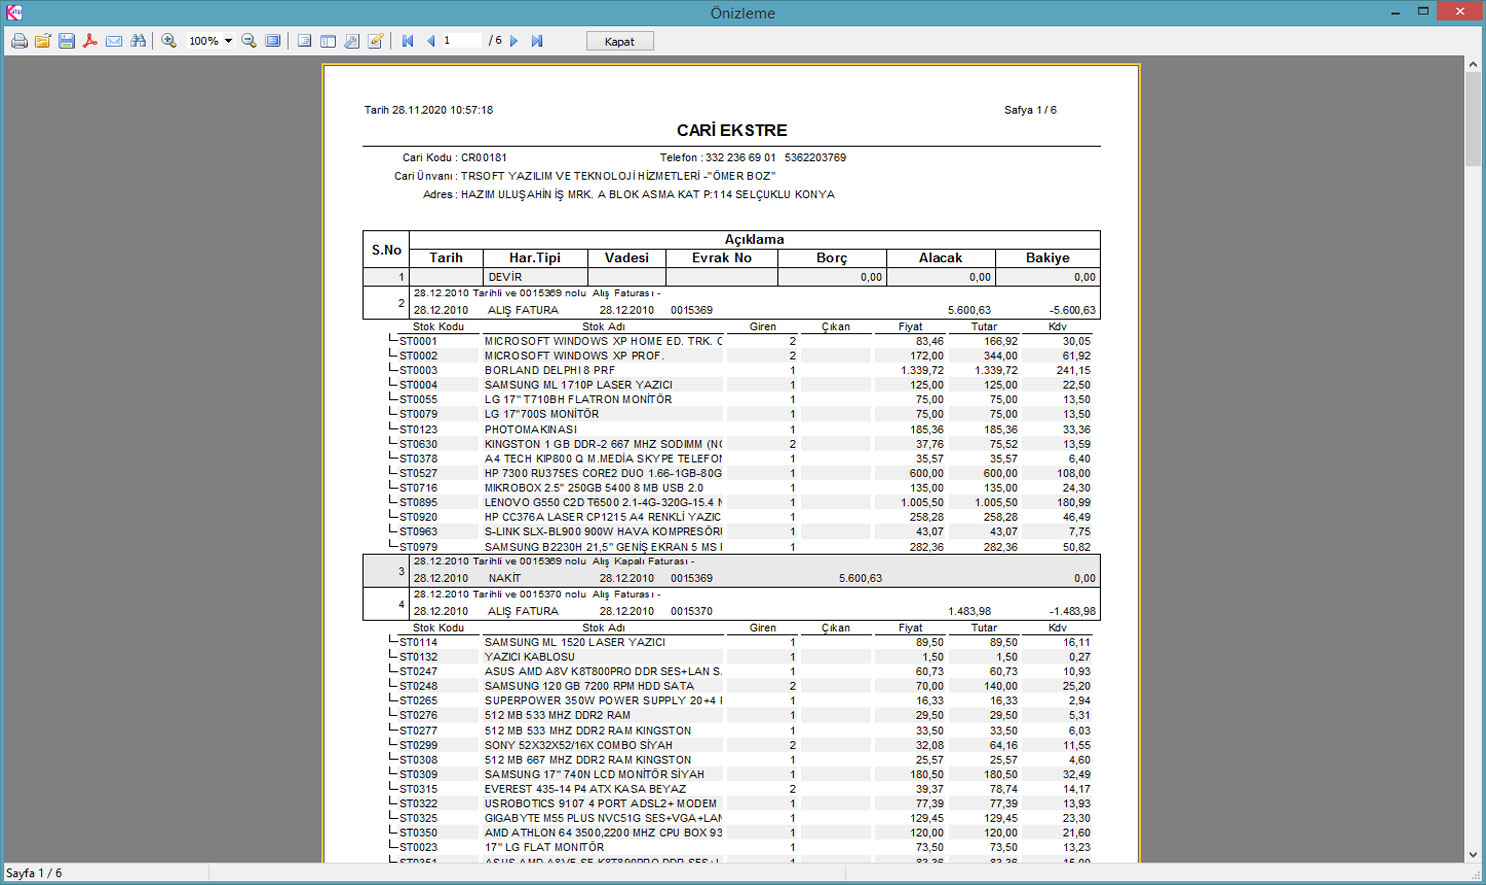Click the 'Vadesi' column header
Viewport: 1486px width, 885px height.
pos(627,258)
